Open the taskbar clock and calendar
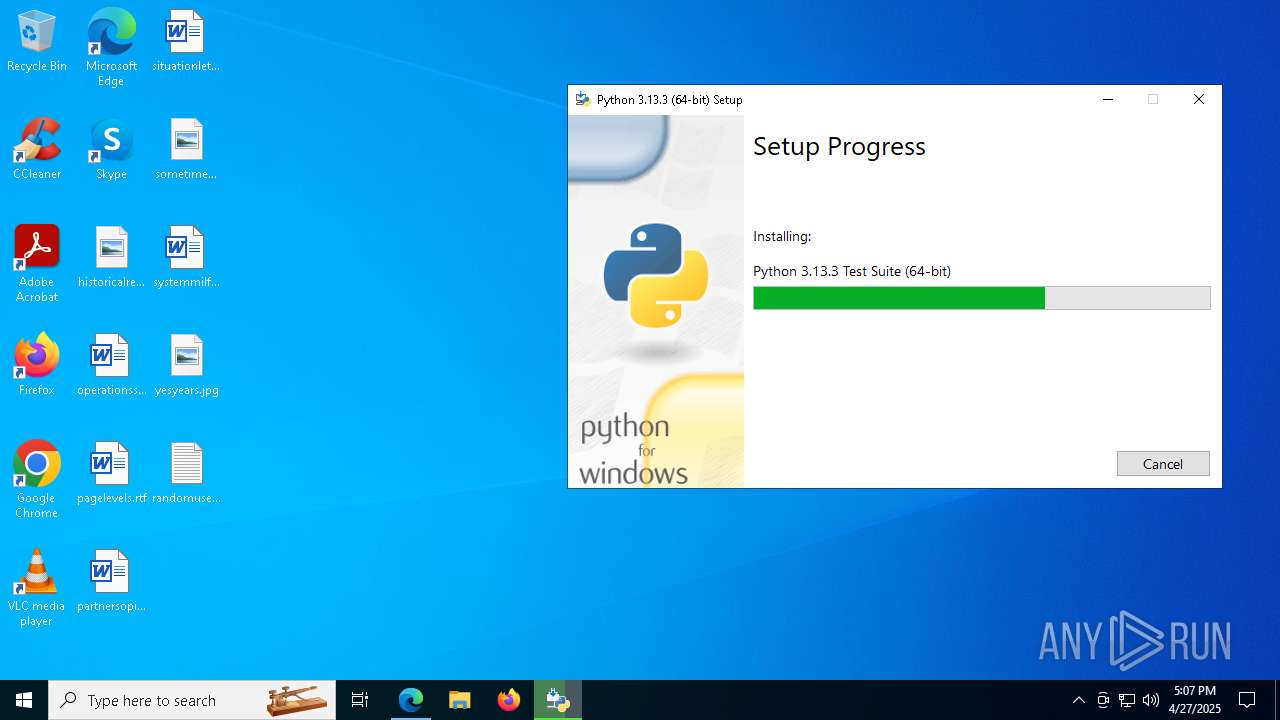The image size is (1280, 720). (x=1195, y=700)
